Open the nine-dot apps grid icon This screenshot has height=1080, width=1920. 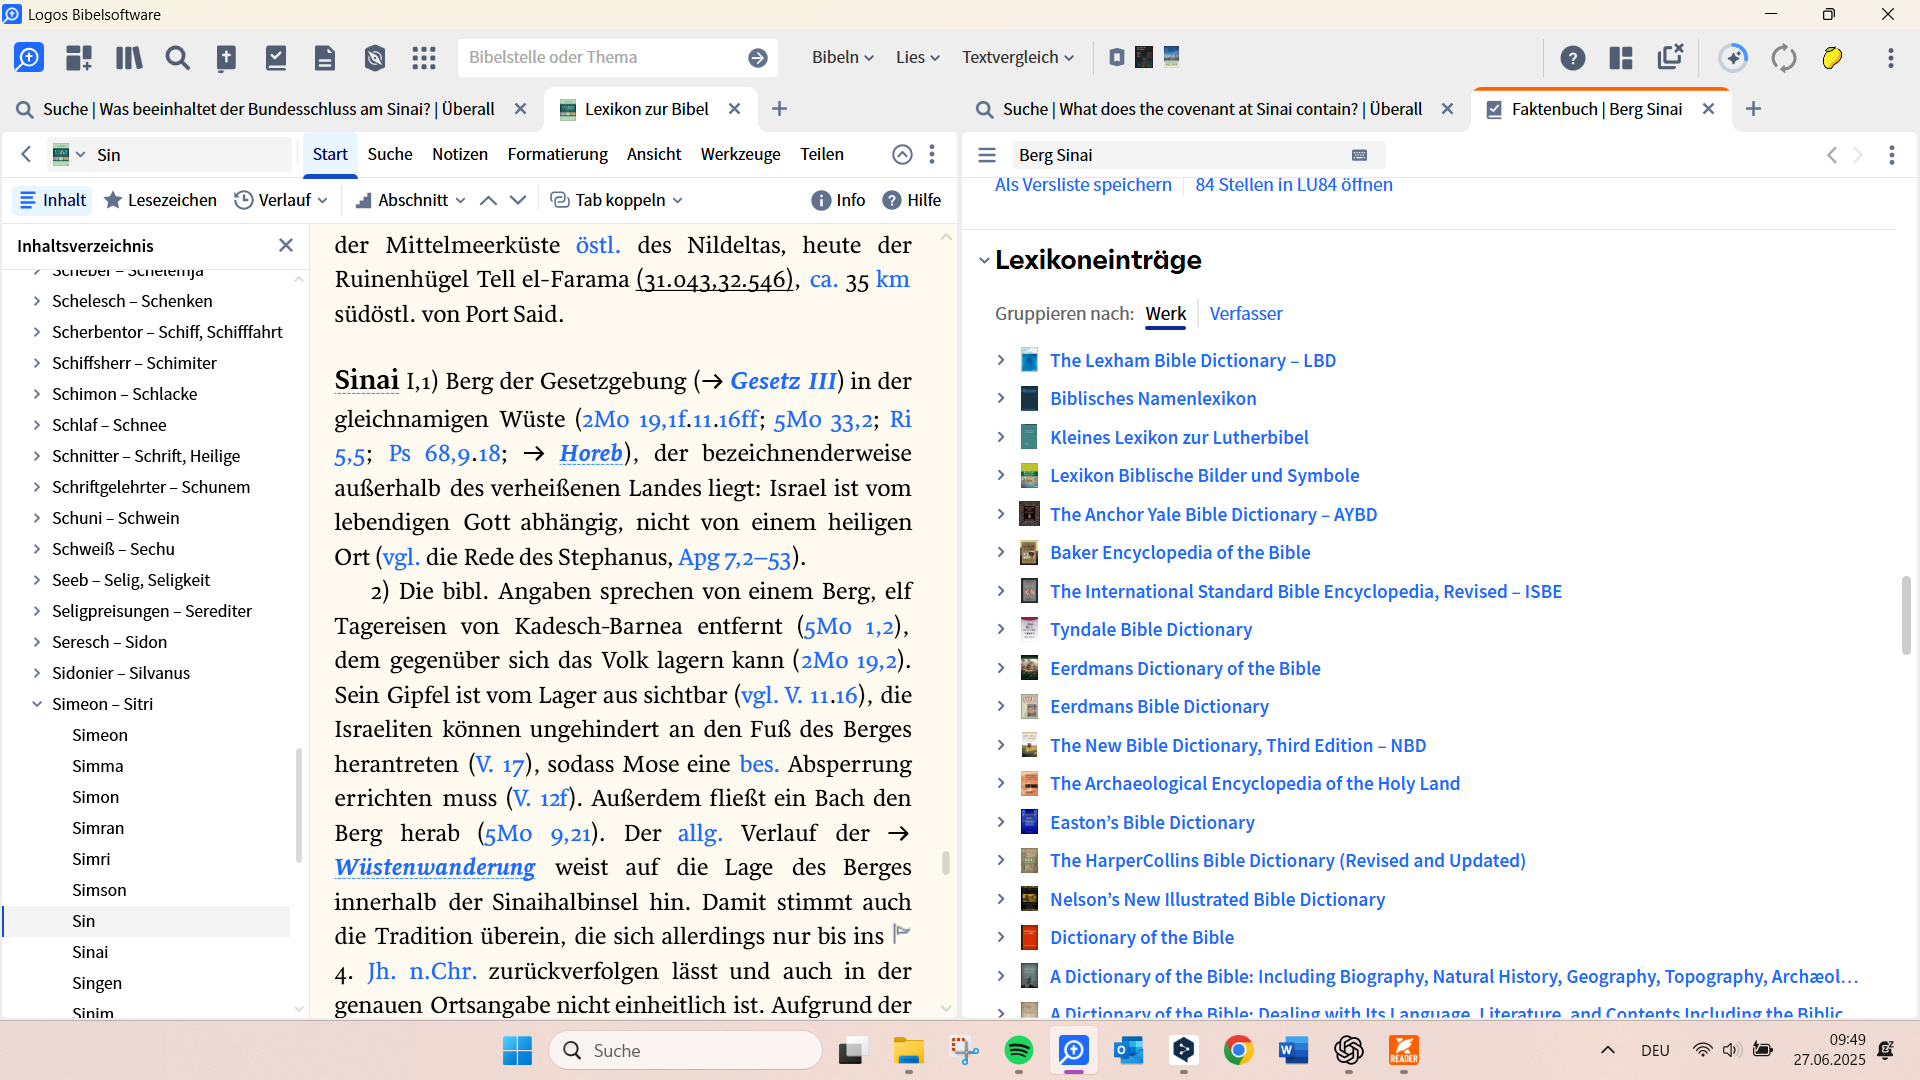424,58
